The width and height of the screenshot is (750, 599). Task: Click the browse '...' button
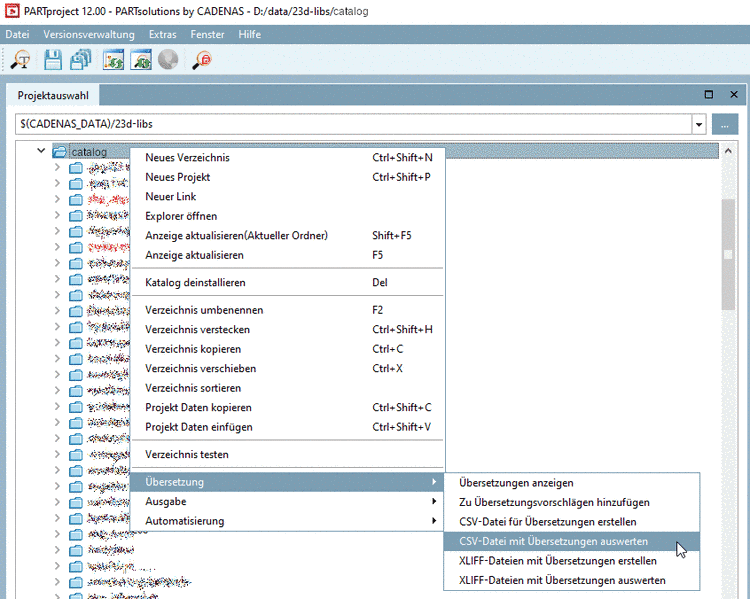click(x=725, y=124)
